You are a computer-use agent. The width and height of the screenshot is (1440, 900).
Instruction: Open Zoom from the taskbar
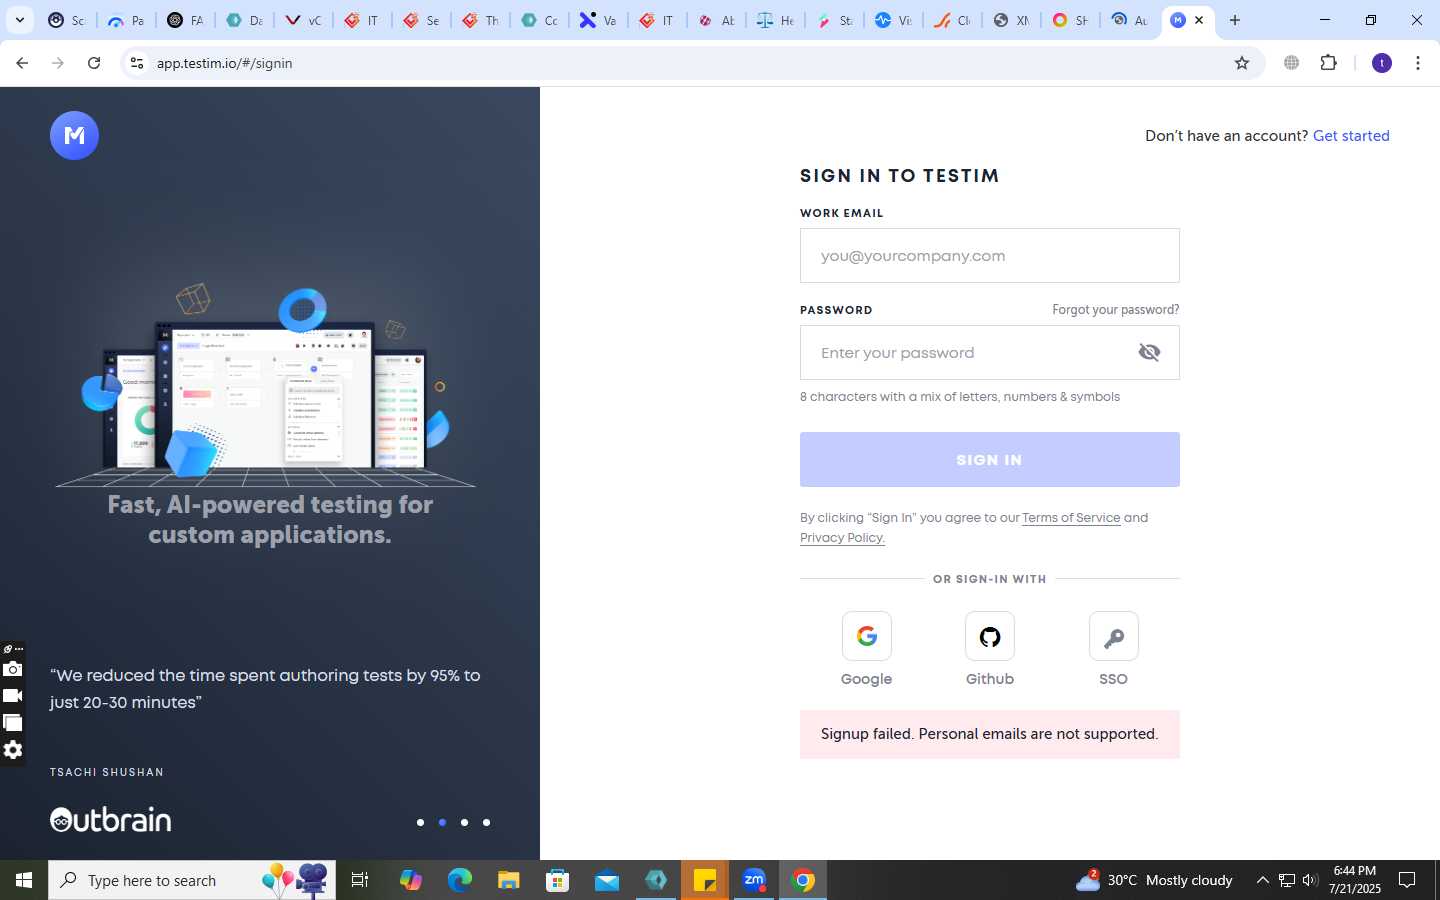[x=754, y=880]
